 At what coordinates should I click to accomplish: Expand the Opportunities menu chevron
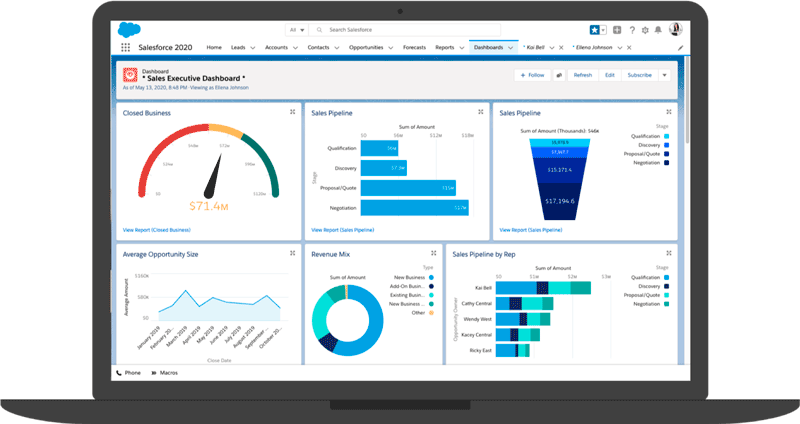pyautogui.click(x=388, y=47)
